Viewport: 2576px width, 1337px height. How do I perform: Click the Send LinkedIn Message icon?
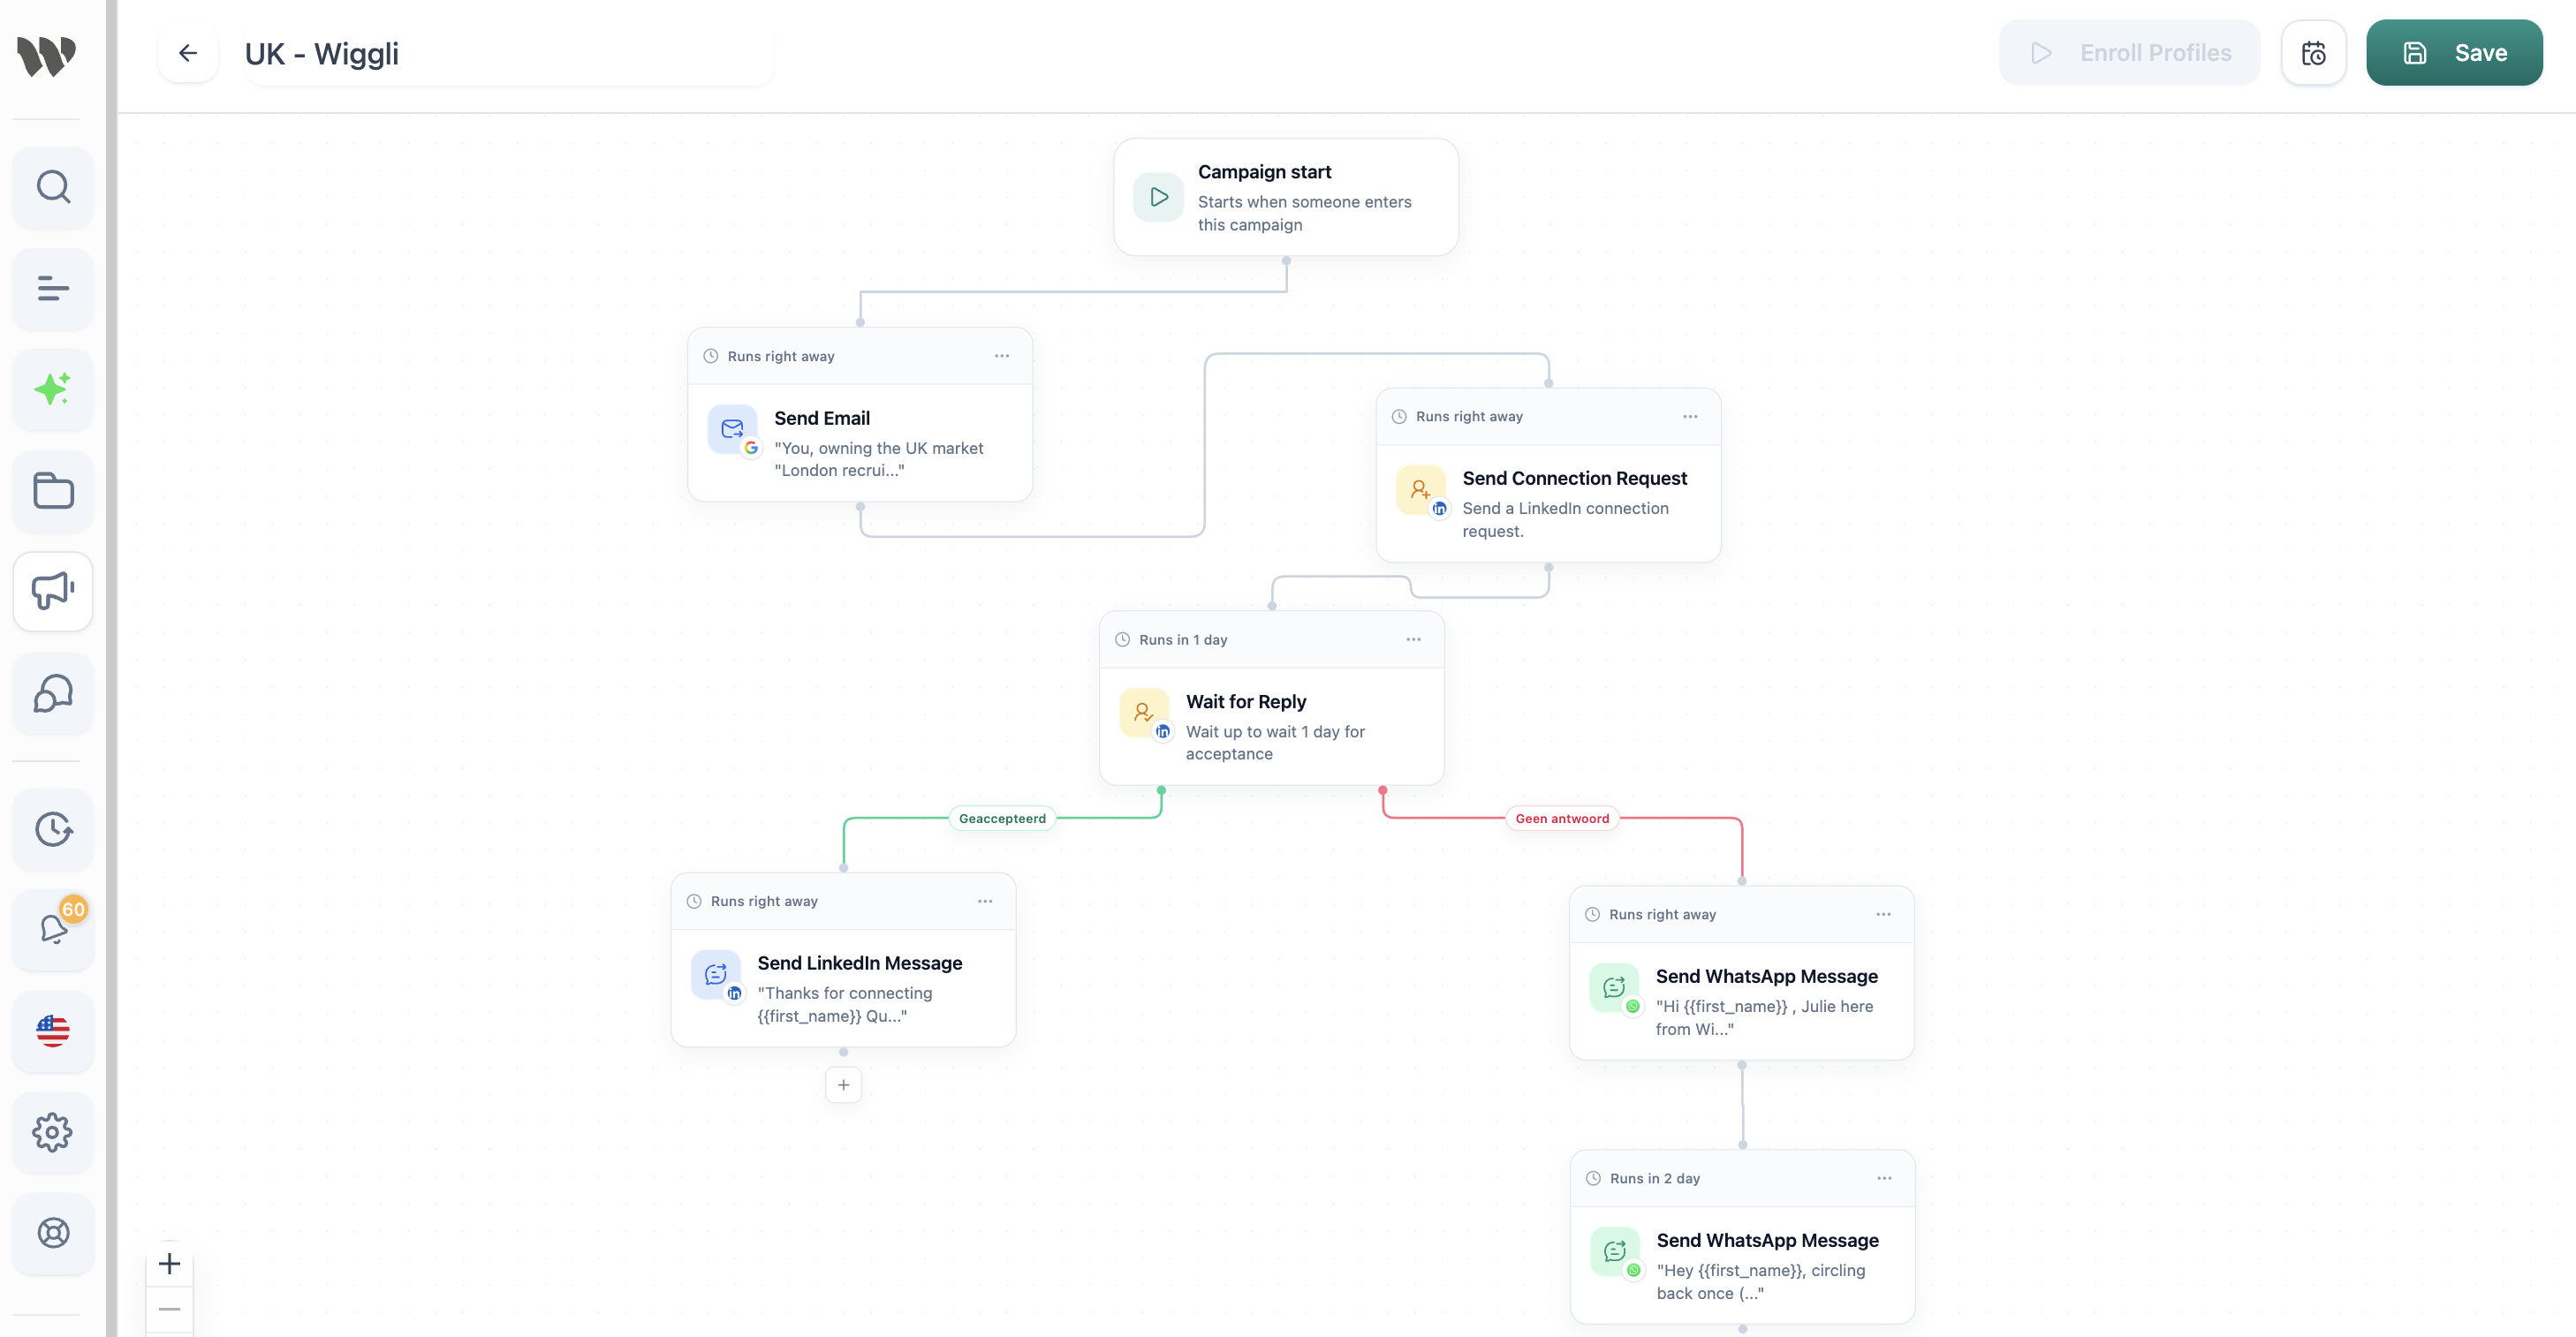coord(716,974)
